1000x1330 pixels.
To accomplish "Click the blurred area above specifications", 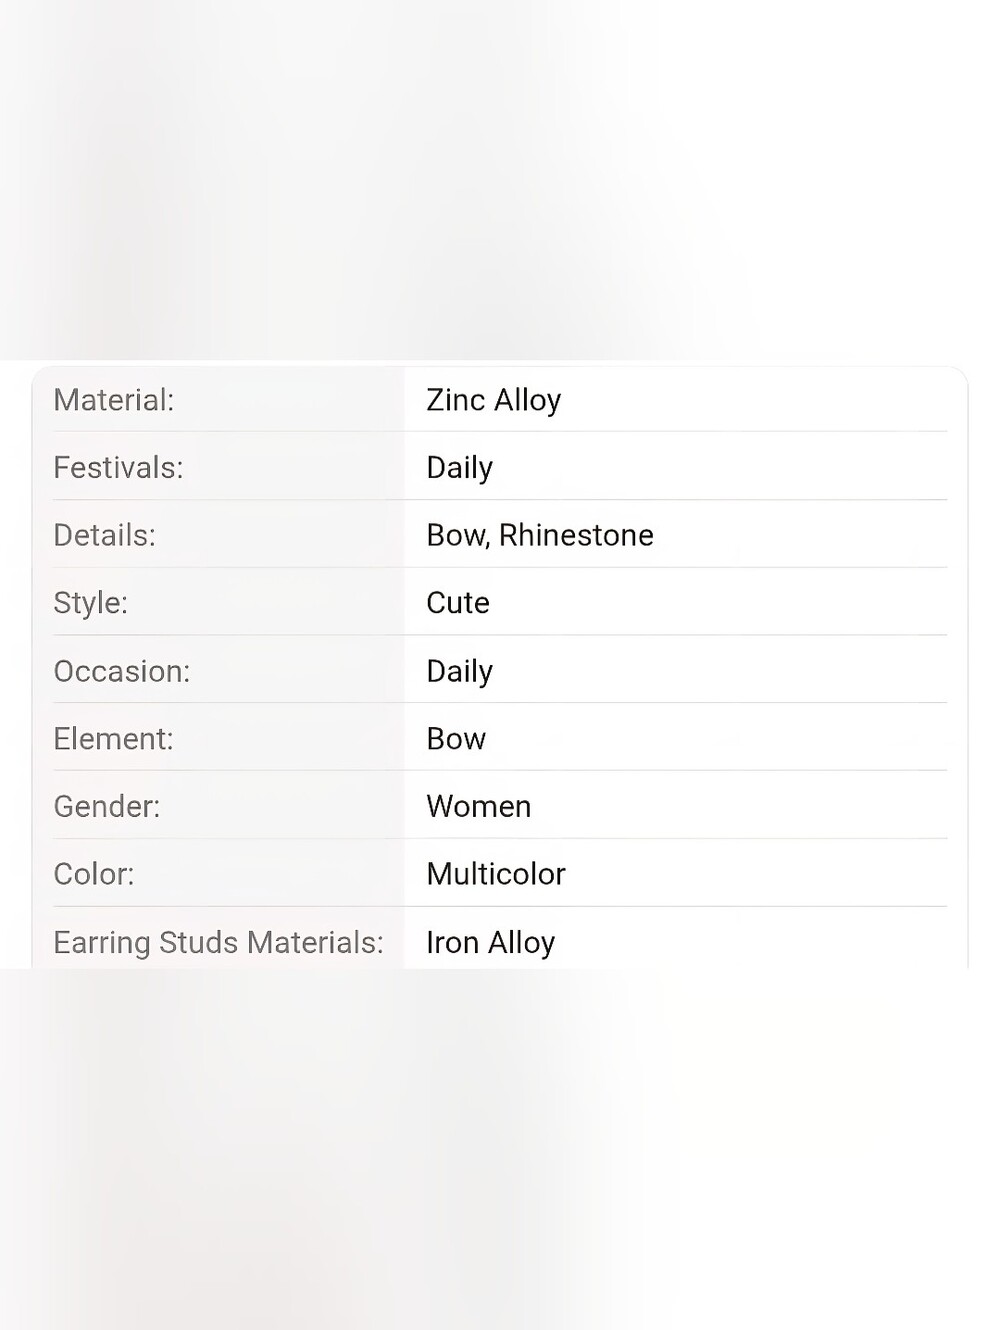I will (500, 180).
